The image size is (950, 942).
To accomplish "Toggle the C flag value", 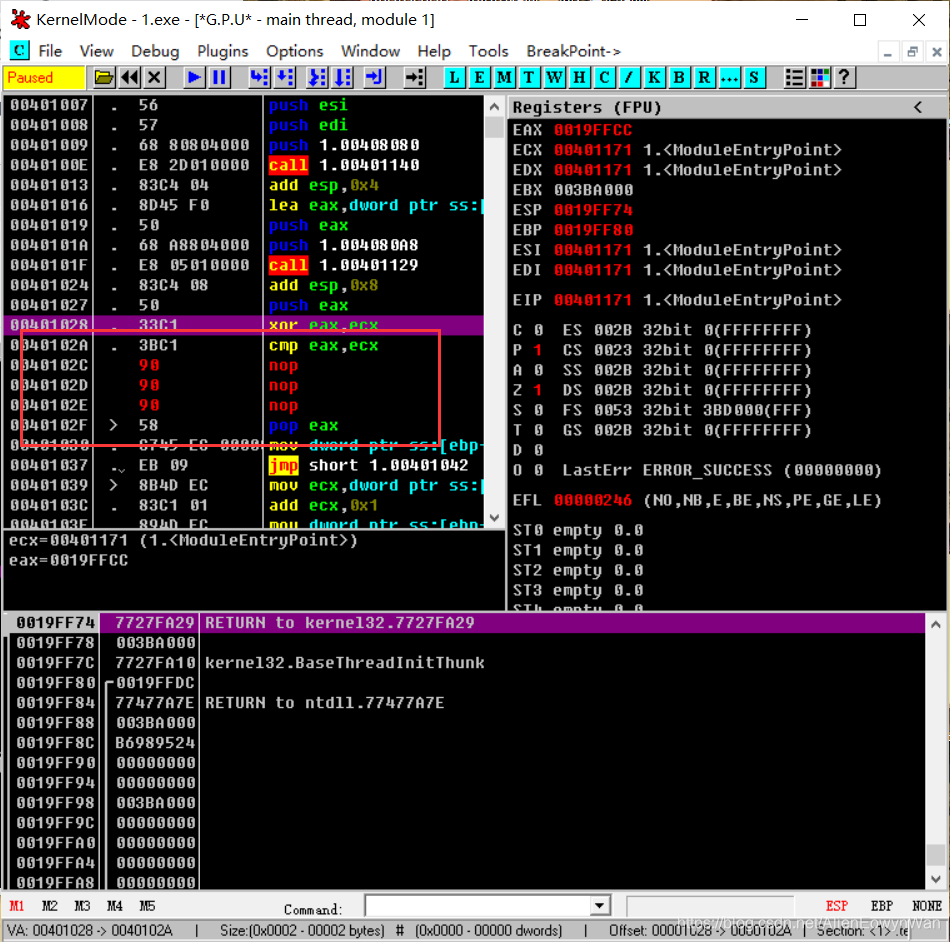I will click(x=538, y=331).
